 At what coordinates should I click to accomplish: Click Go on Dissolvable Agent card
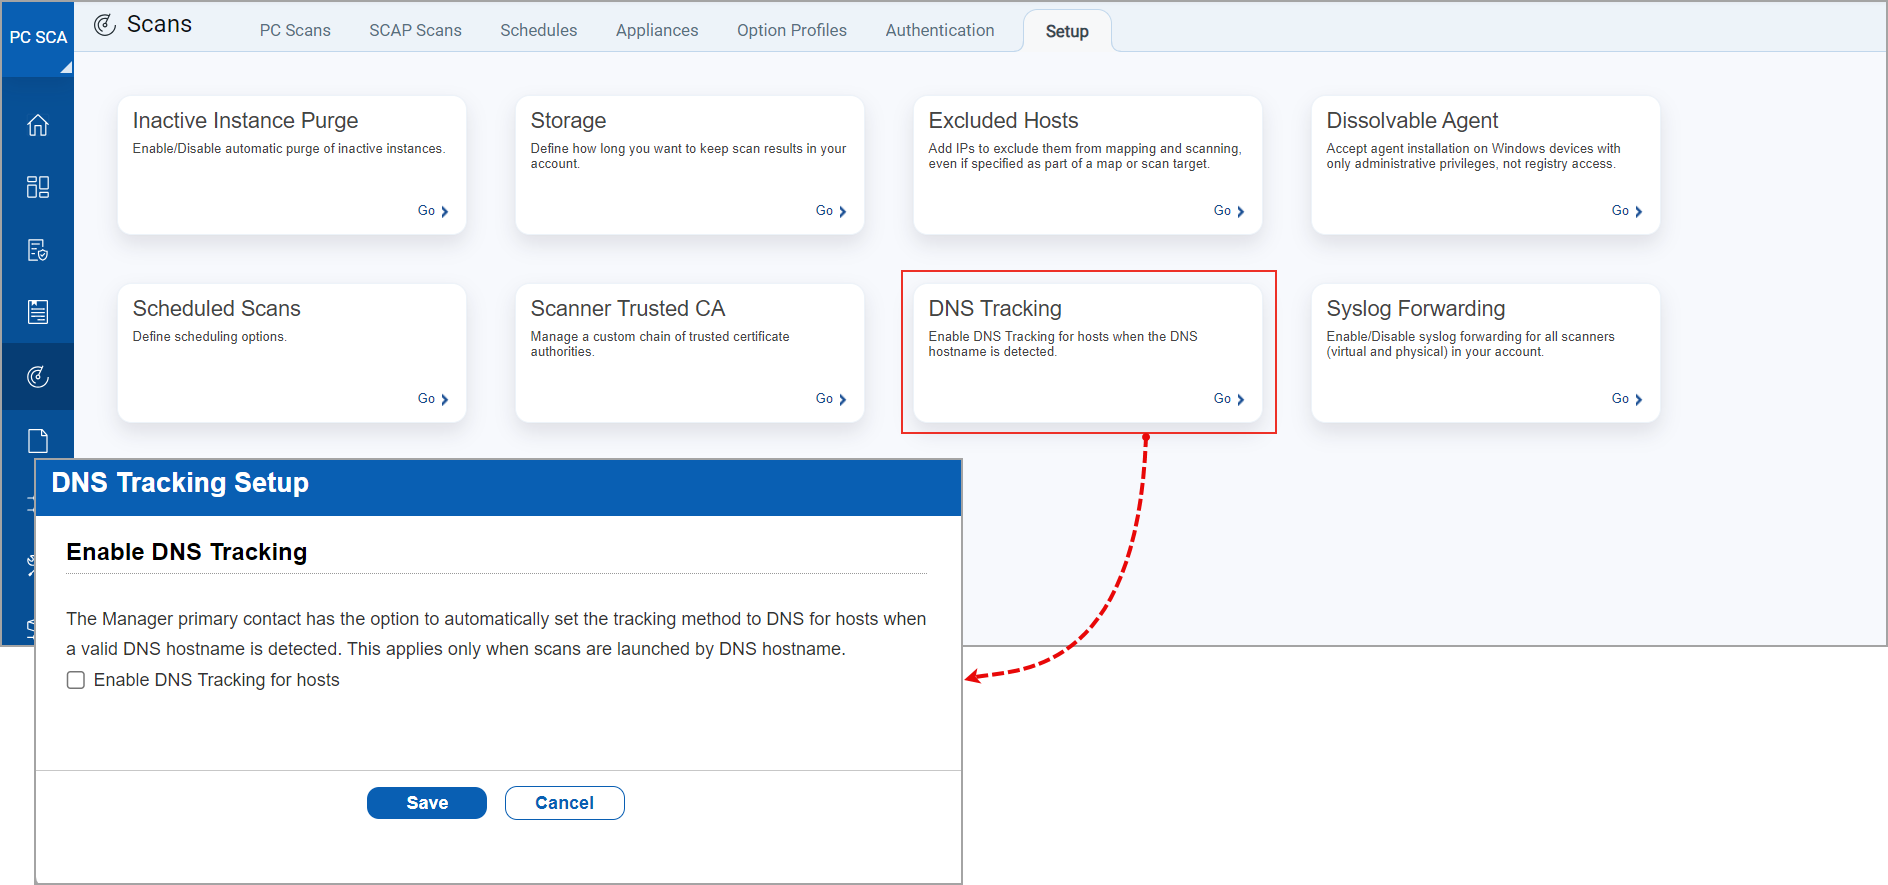tap(1627, 211)
